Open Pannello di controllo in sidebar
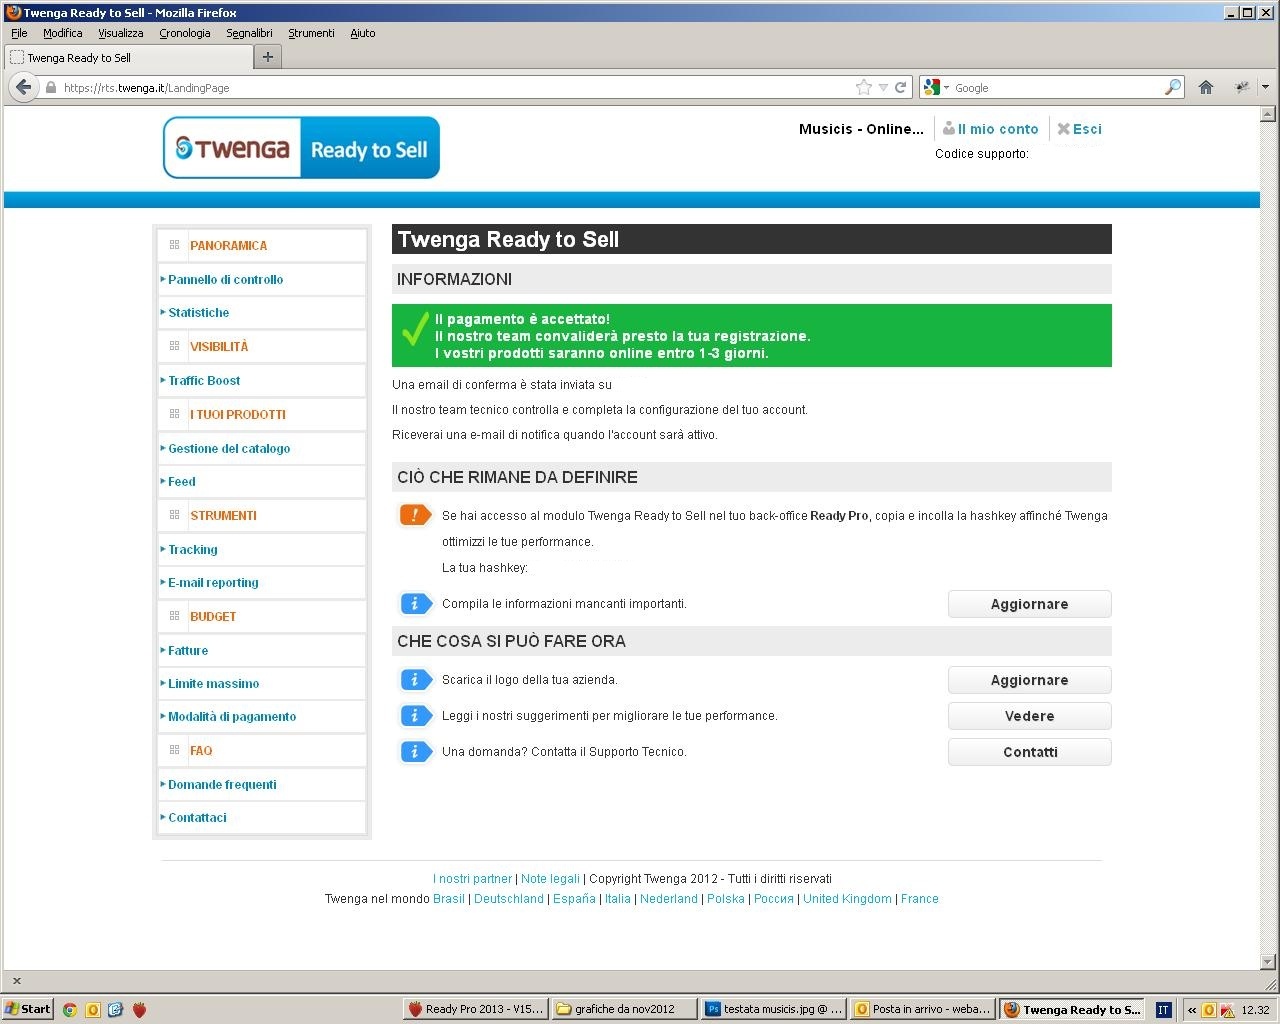 pos(225,279)
